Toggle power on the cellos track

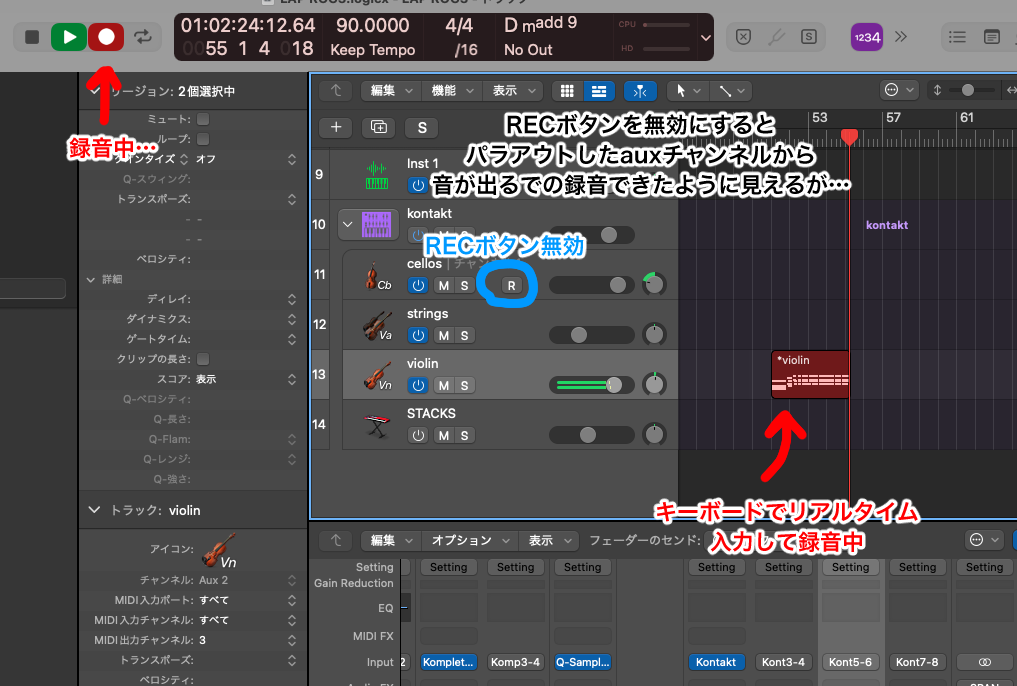pos(418,285)
